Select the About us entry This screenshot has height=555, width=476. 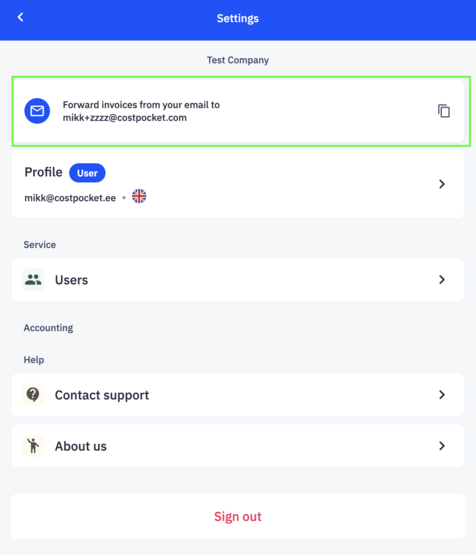238,446
